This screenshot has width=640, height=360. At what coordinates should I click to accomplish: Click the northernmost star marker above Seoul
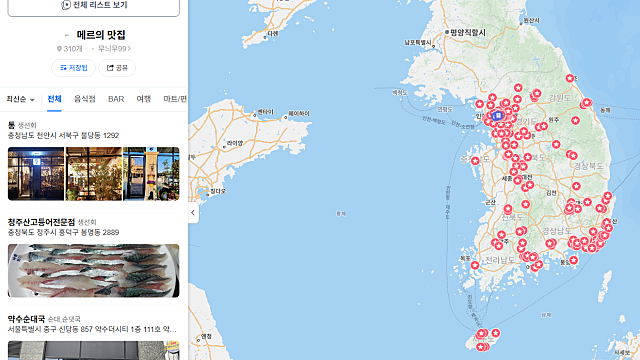pyautogui.click(x=518, y=88)
